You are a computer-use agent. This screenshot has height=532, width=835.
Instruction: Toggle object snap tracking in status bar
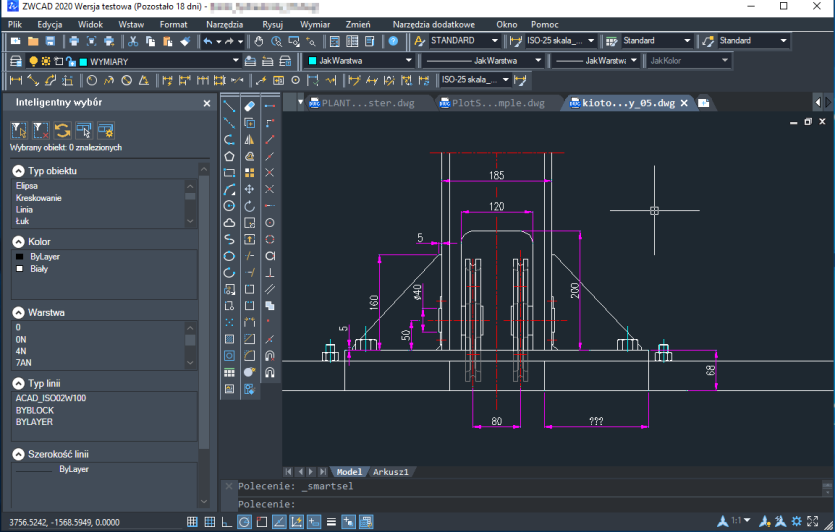[x=279, y=522]
